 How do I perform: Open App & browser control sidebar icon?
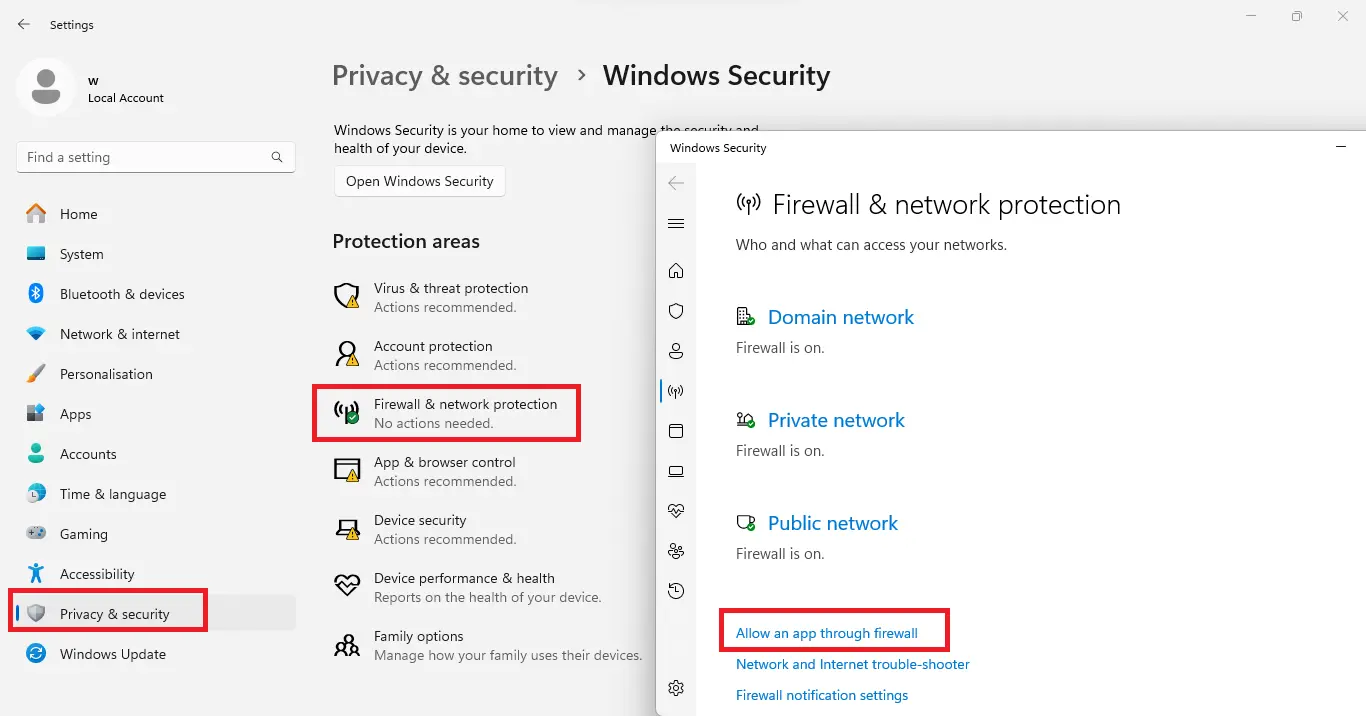(x=676, y=431)
